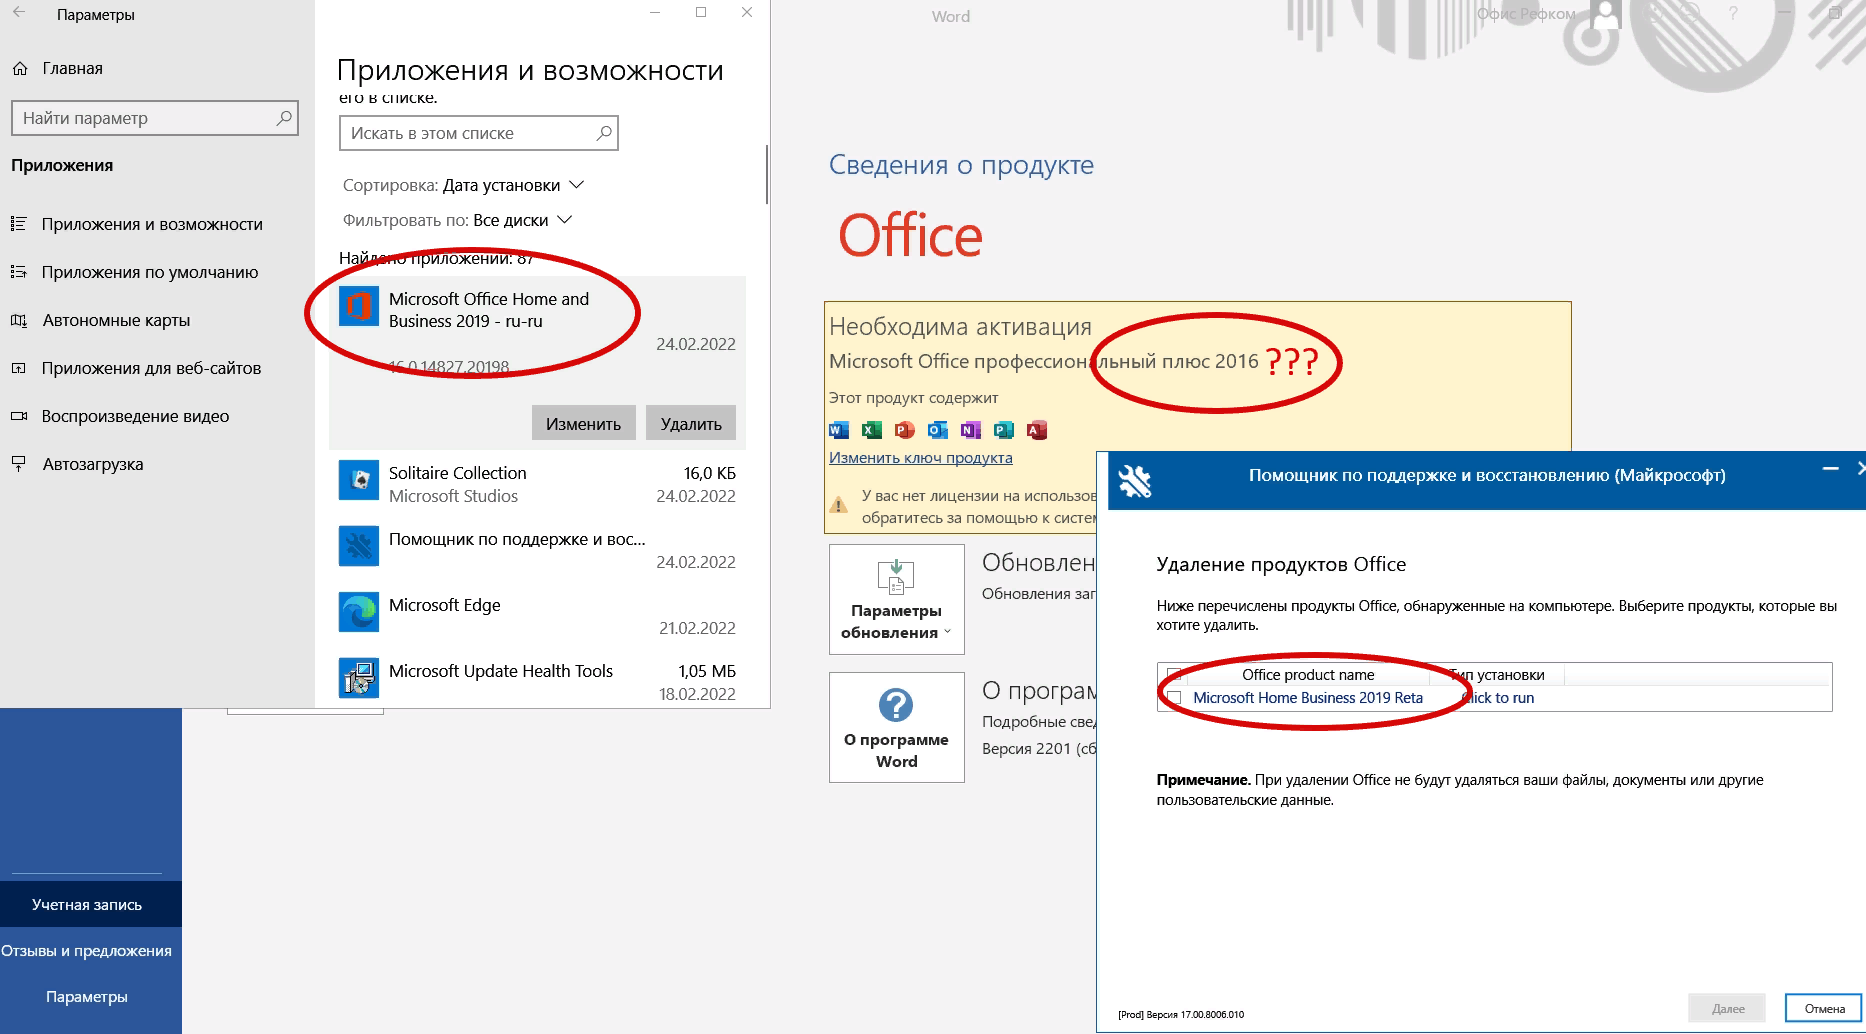1866x1034 pixels.
Task: Minimize the recovery assistant window
Action: pyautogui.click(x=1830, y=469)
